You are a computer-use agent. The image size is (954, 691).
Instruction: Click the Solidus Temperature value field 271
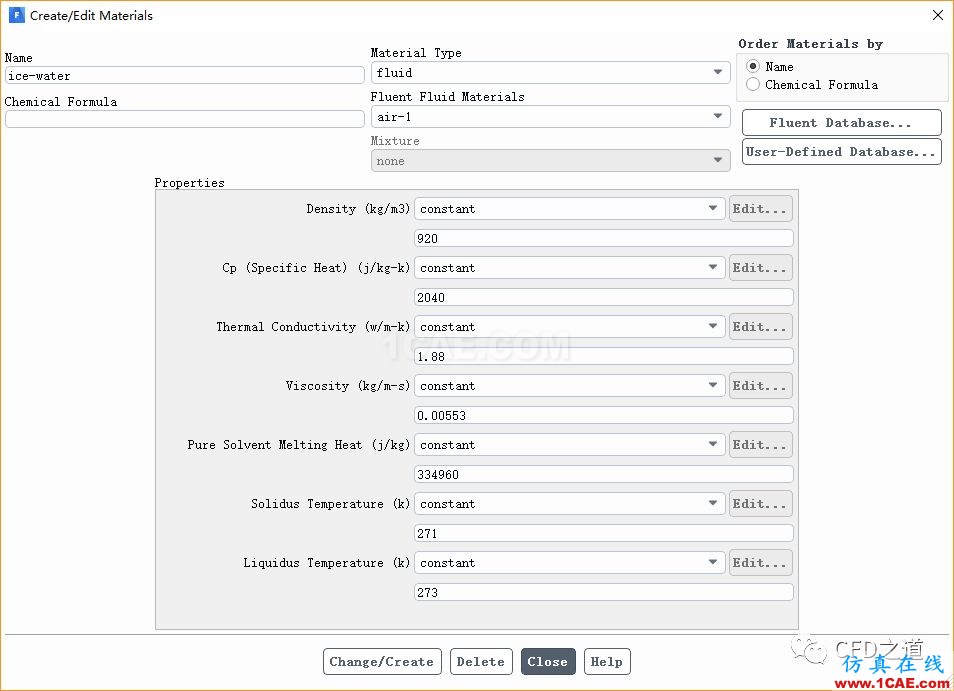(x=604, y=533)
